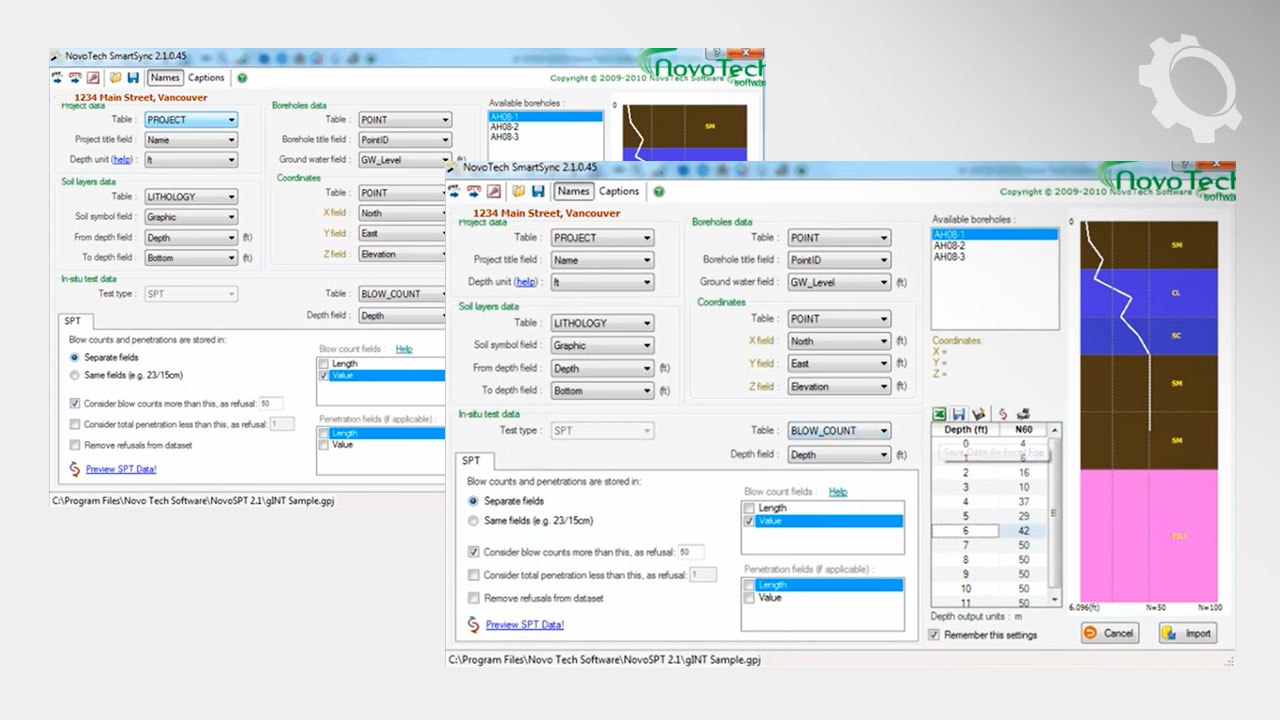The height and width of the screenshot is (720, 1280).
Task: Toggle the 'Remember this settings' checkbox
Action: [934, 635]
